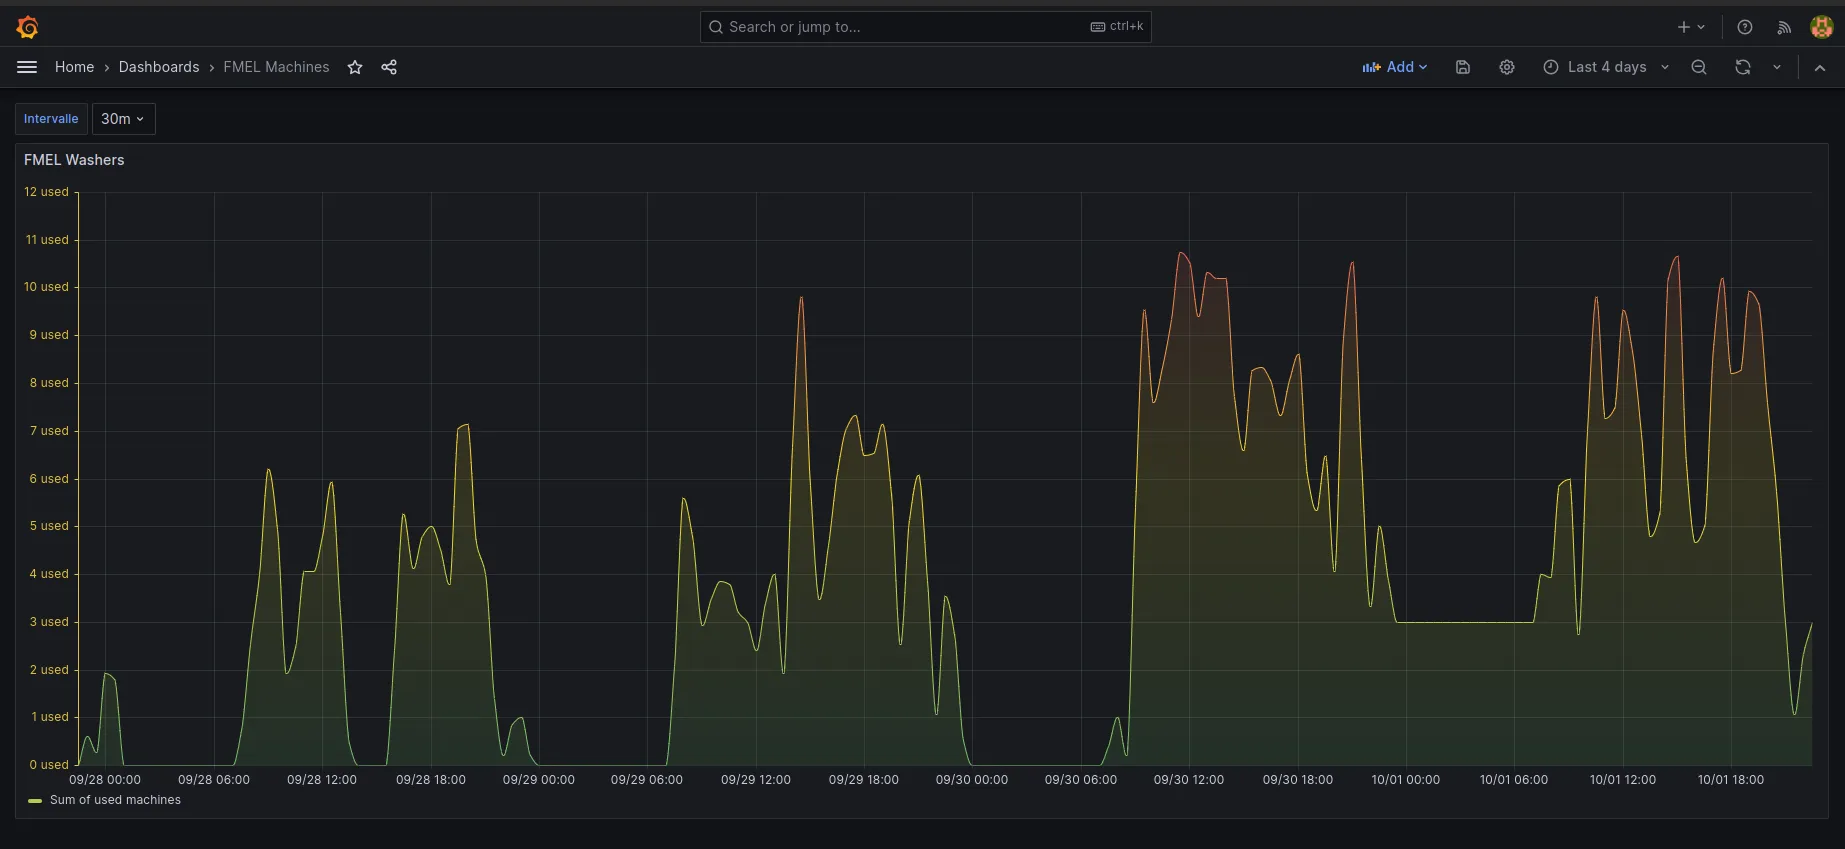Viewport: 1845px width, 849px height.
Task: Share the dashboard via share icon
Action: tap(389, 67)
